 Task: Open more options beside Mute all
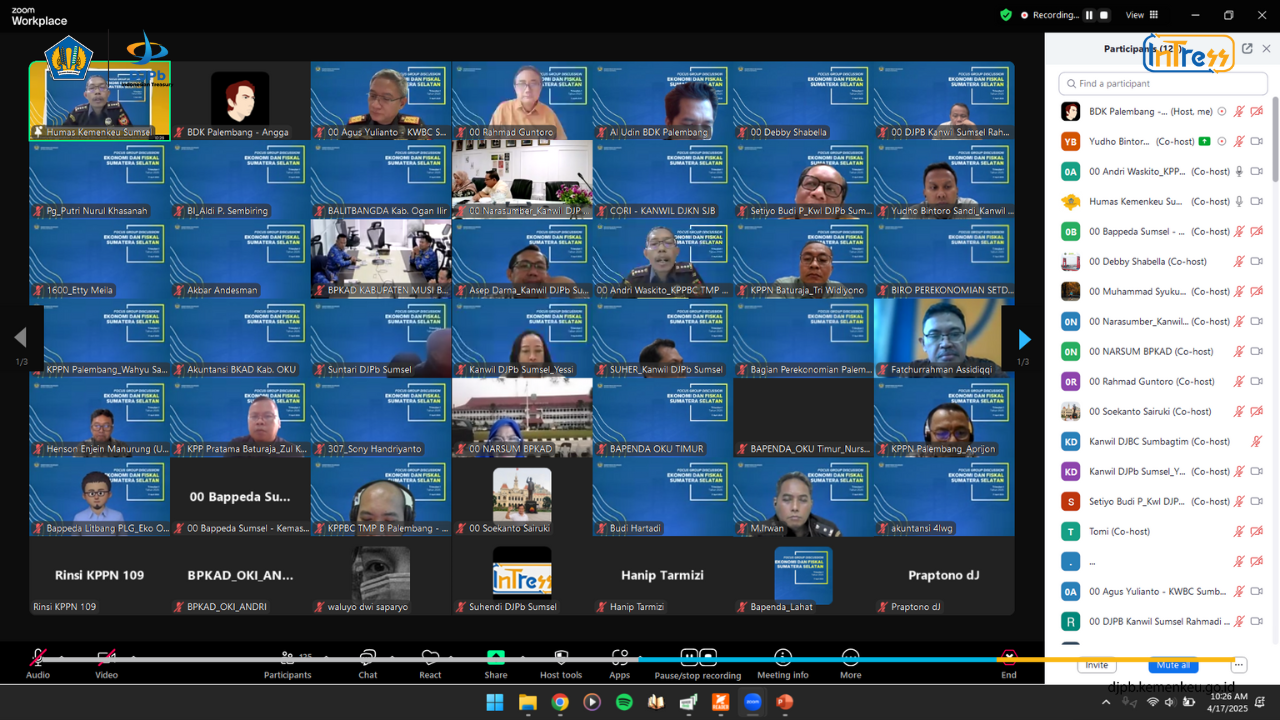pyautogui.click(x=1239, y=665)
